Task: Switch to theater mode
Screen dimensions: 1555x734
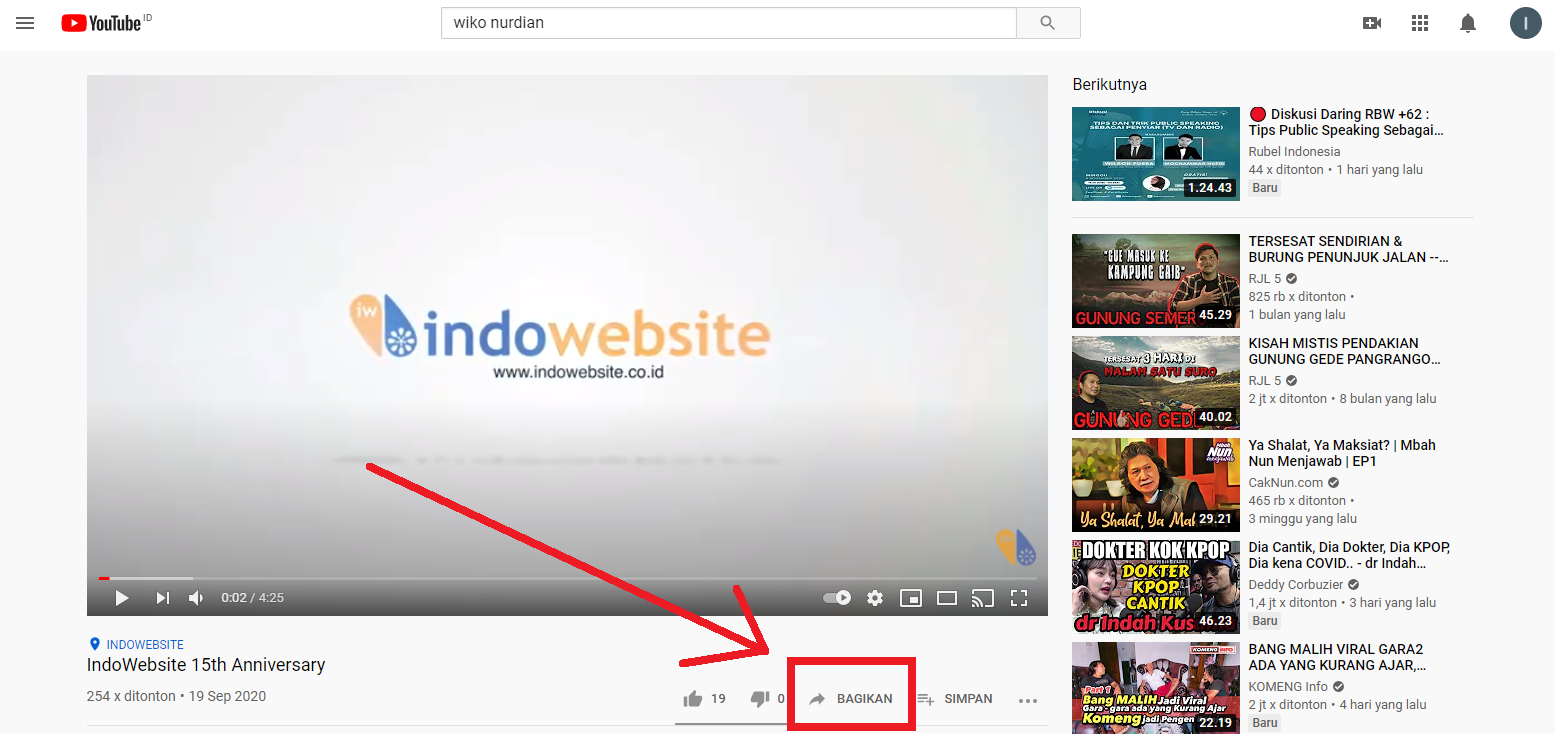Action: click(946, 597)
